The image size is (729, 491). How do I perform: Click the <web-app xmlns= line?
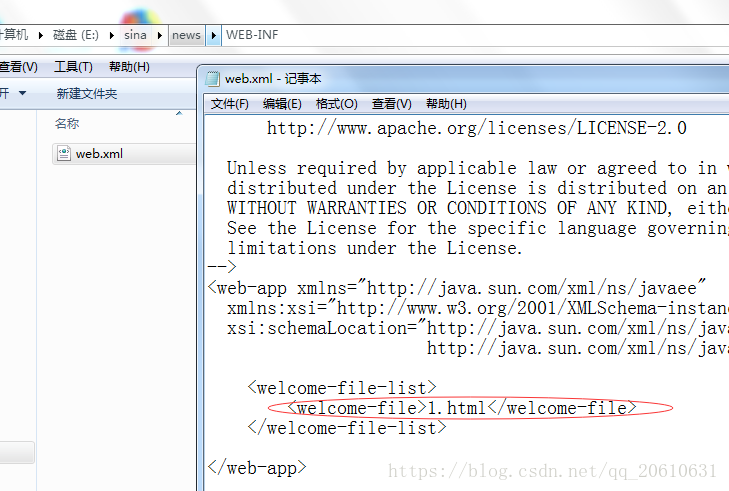tap(457, 288)
